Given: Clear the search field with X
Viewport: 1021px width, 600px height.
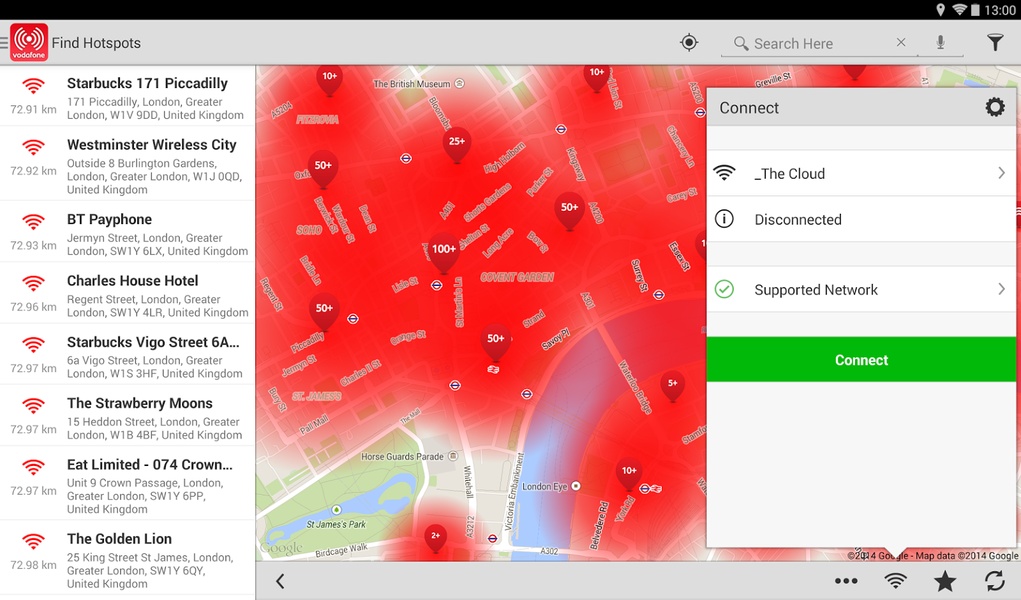Looking at the screenshot, I should (901, 42).
